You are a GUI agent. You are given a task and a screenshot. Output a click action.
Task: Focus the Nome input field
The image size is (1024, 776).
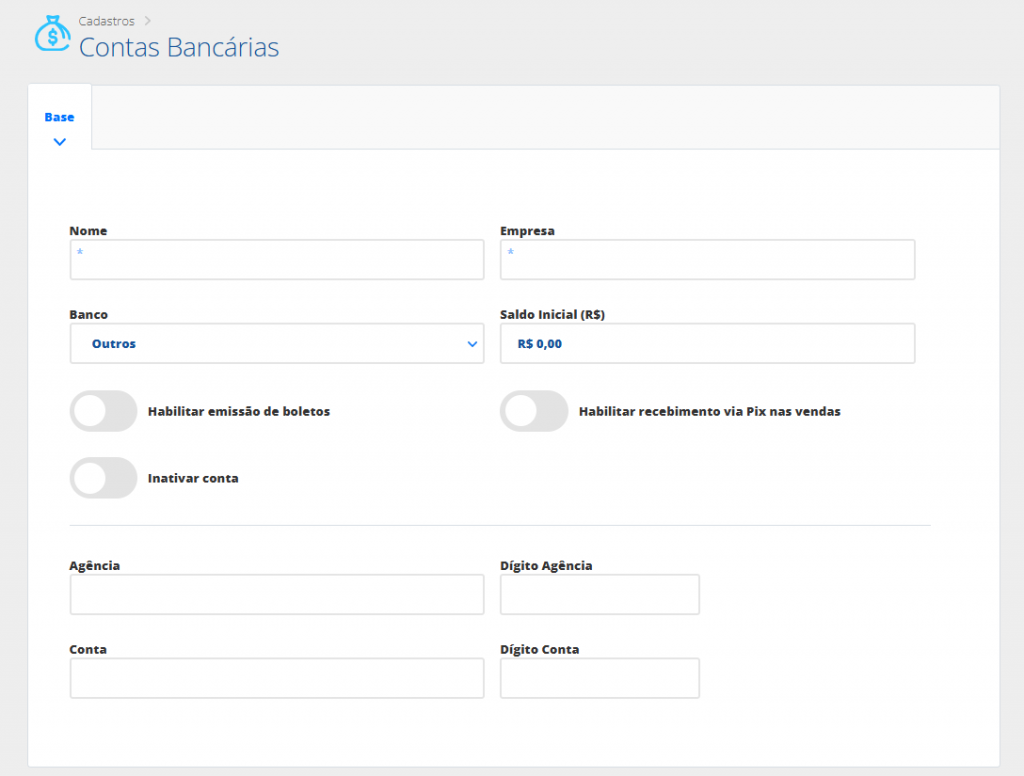pos(277,260)
